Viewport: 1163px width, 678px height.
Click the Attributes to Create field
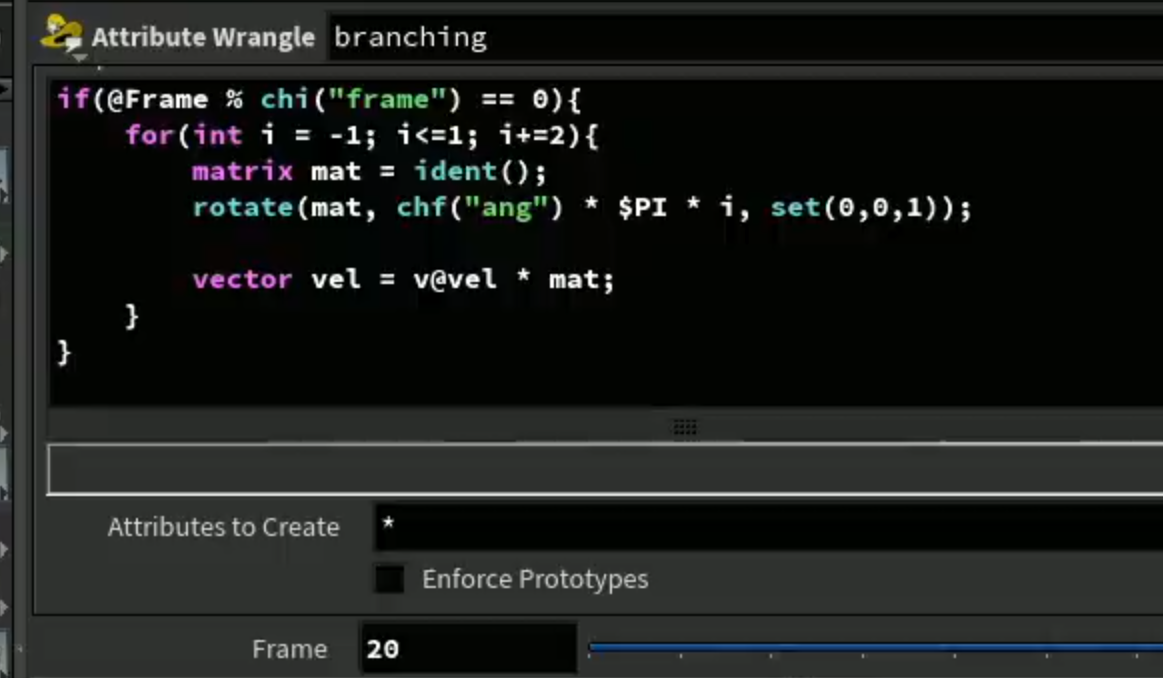click(x=768, y=527)
